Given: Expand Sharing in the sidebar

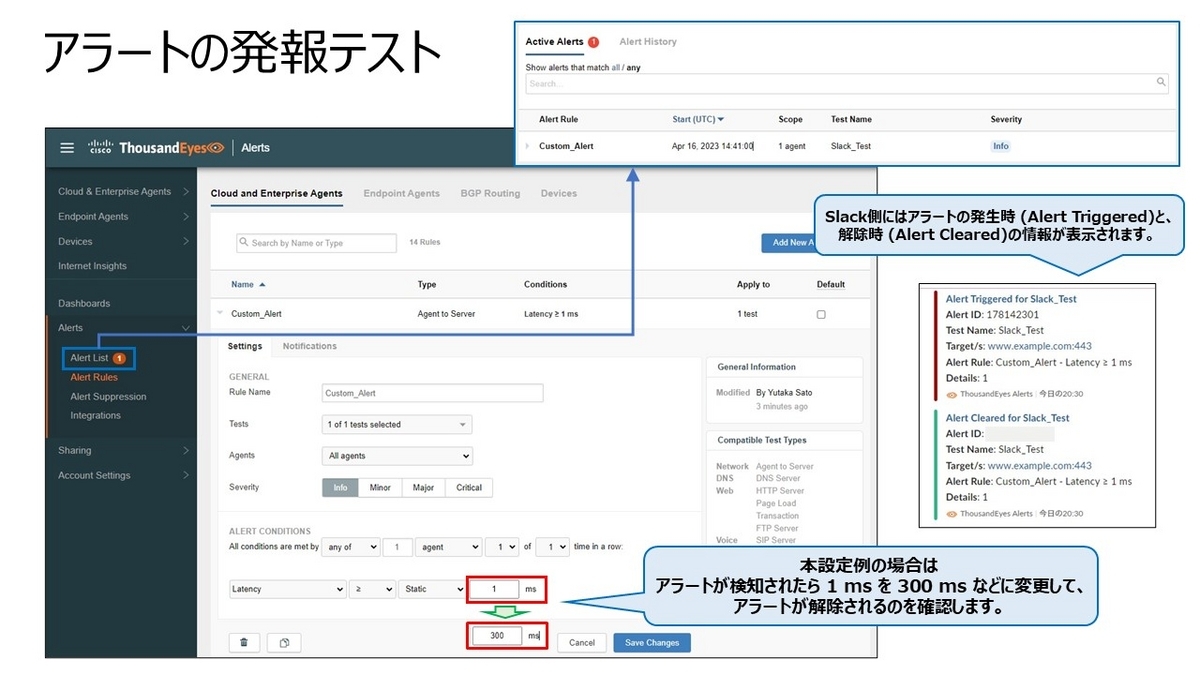Looking at the screenshot, I should click(x=186, y=451).
